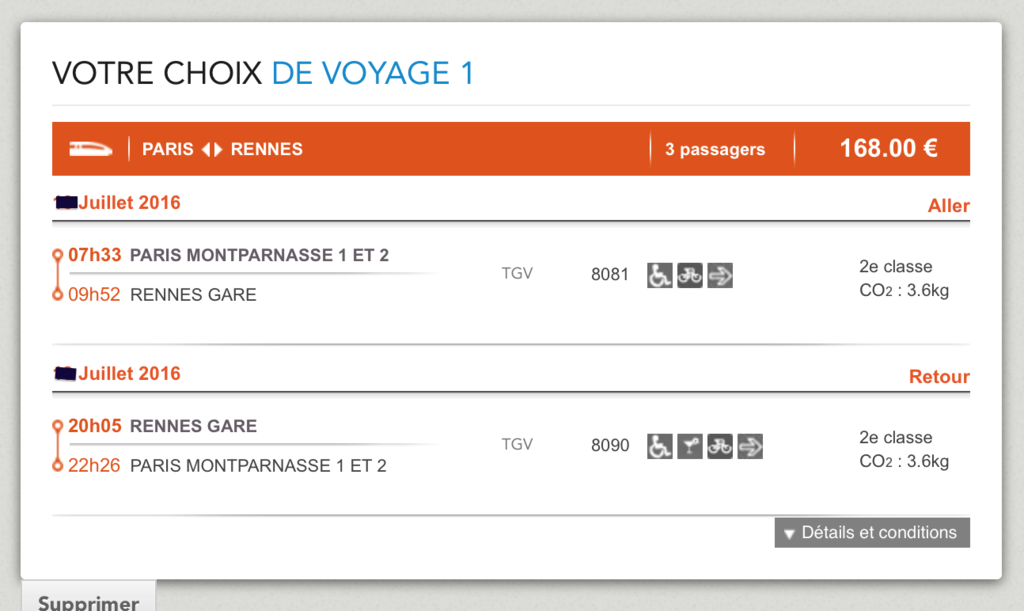Expand Détails et conditions
The width and height of the screenshot is (1024, 611).
(x=872, y=533)
